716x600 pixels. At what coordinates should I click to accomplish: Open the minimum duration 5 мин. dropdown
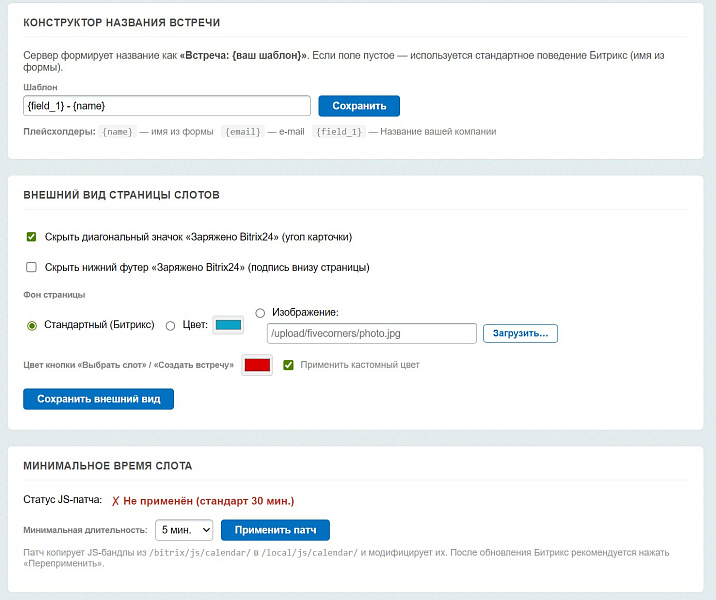[184, 530]
